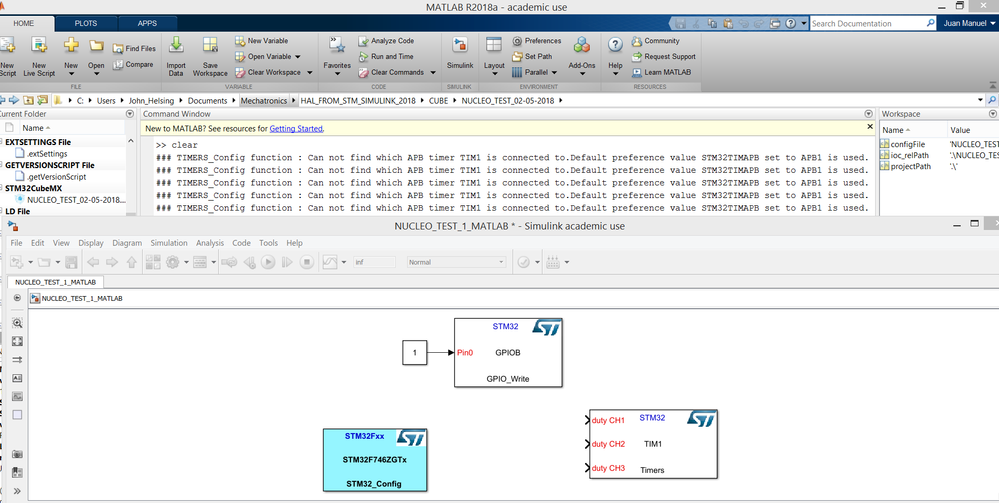Open the Import Data tool

click(x=176, y=56)
